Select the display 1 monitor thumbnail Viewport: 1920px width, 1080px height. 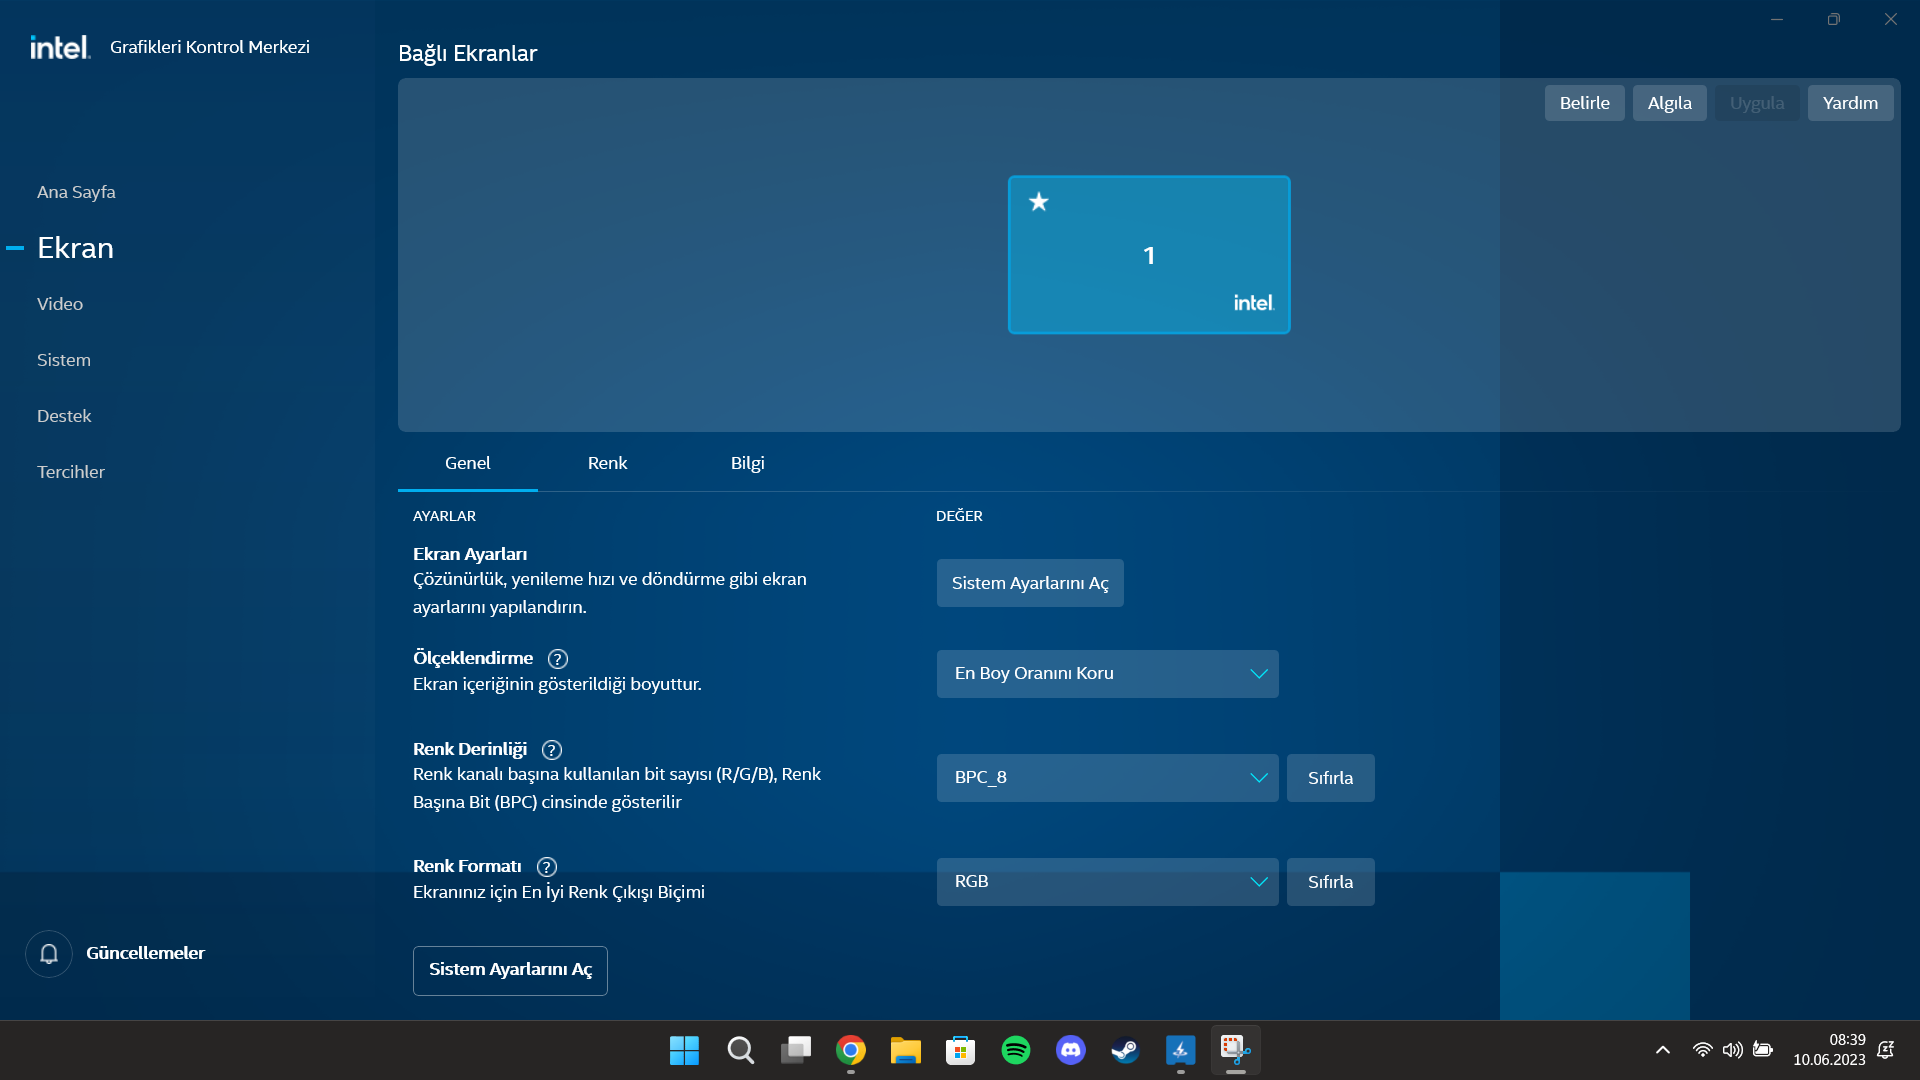(1149, 255)
